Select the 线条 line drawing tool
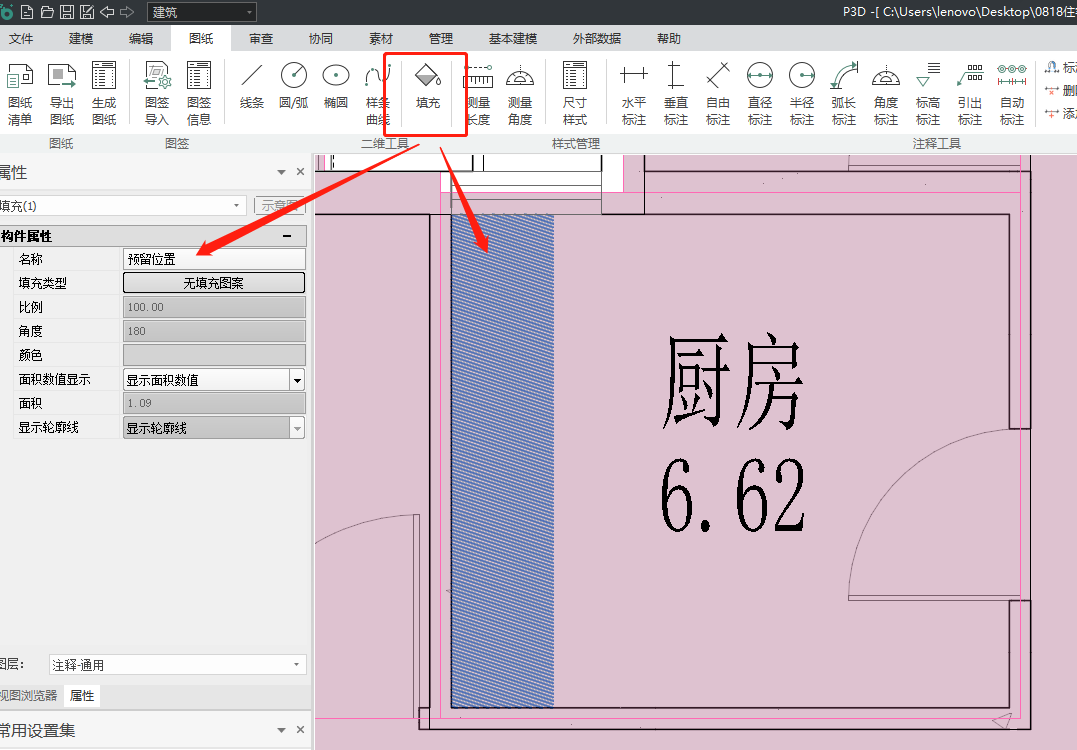The height and width of the screenshot is (750, 1077). tap(252, 87)
